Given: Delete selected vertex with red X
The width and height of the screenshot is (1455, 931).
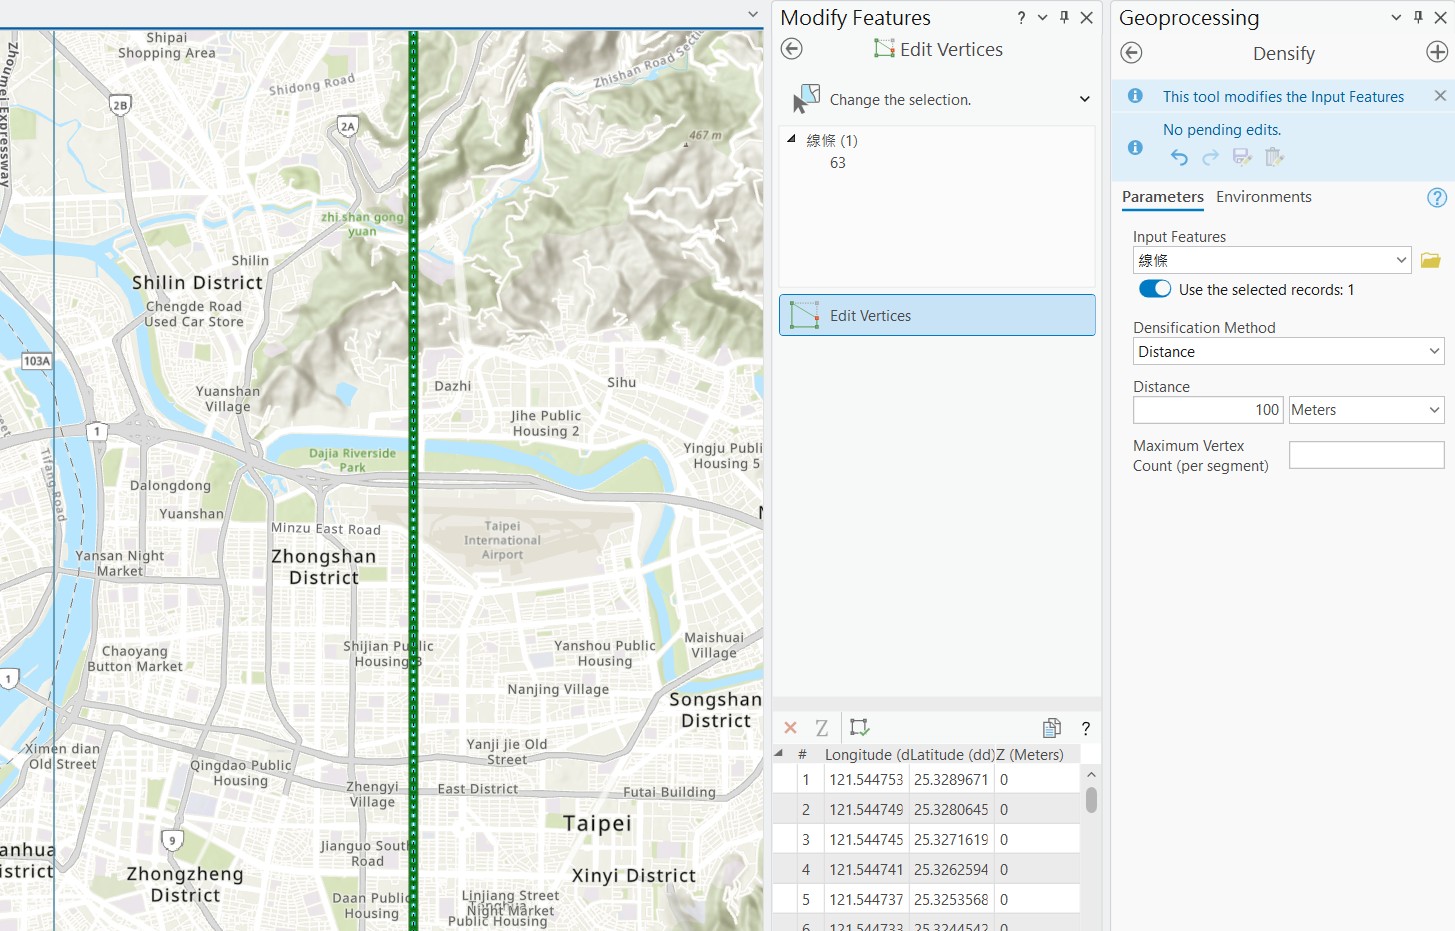Looking at the screenshot, I should coord(790,728).
